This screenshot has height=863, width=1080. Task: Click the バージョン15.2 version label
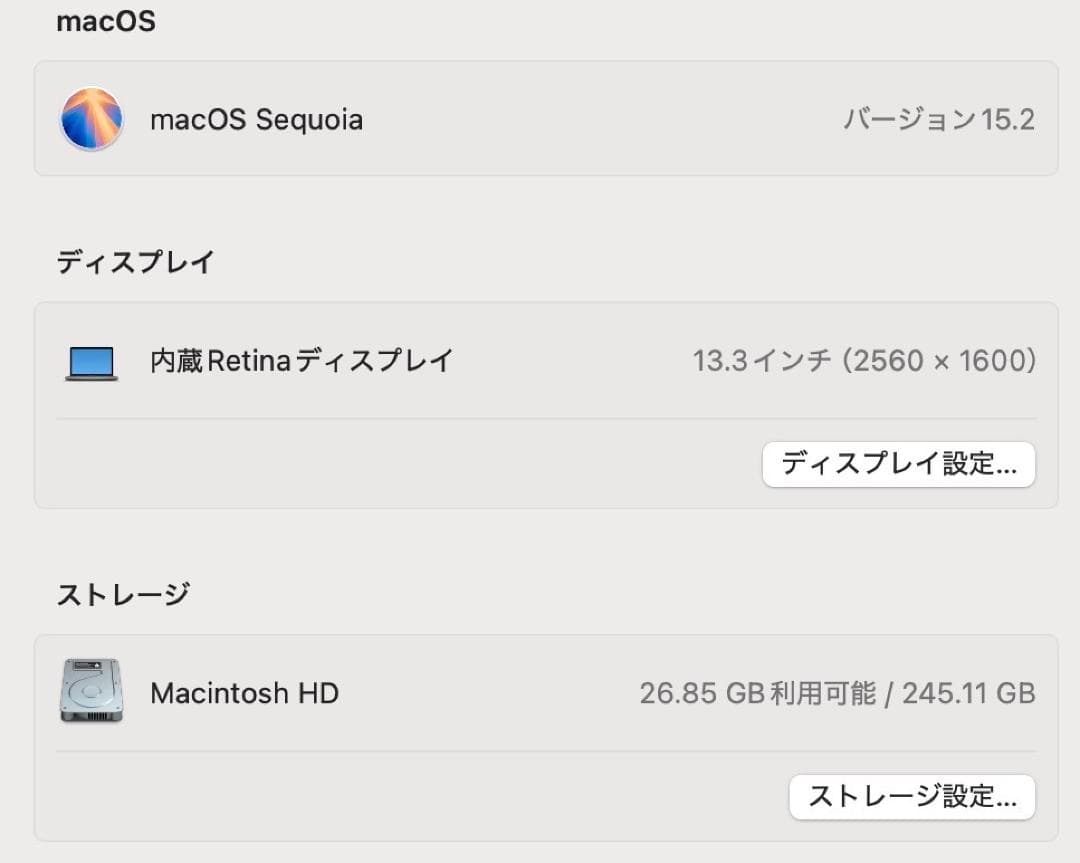tap(941, 119)
